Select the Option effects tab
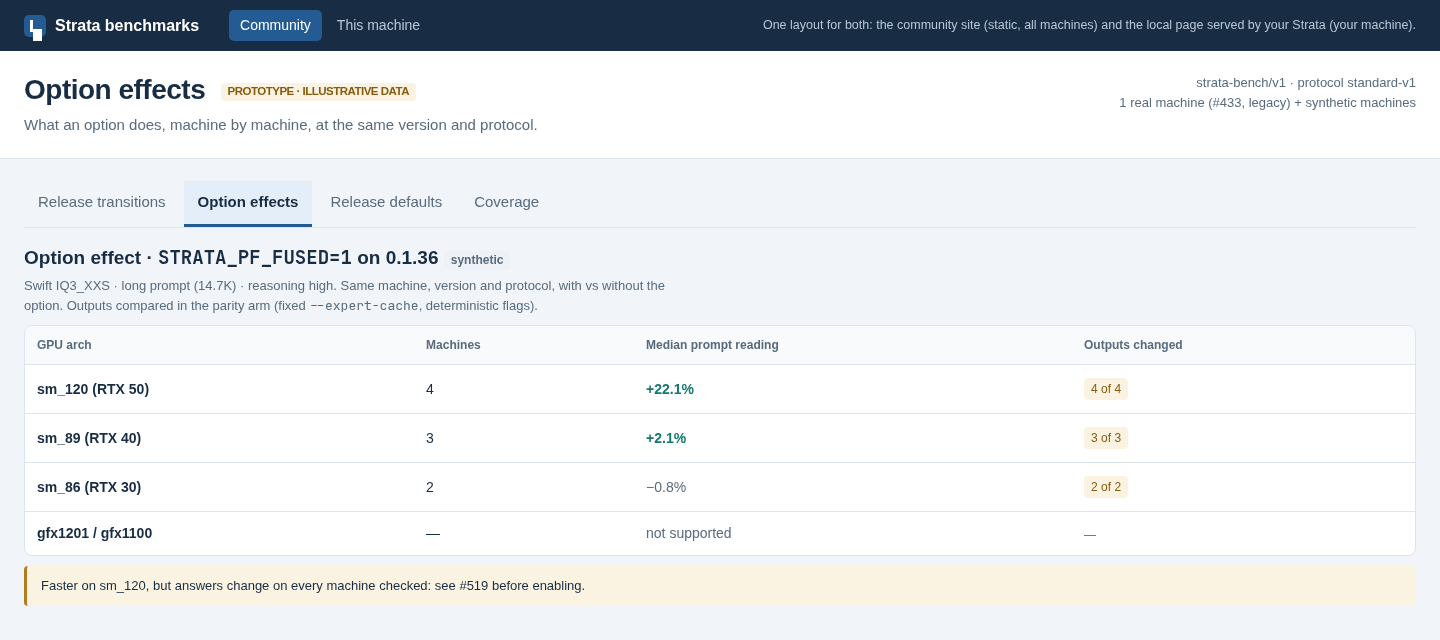Image resolution: width=1440 pixels, height=640 pixels. tap(248, 203)
